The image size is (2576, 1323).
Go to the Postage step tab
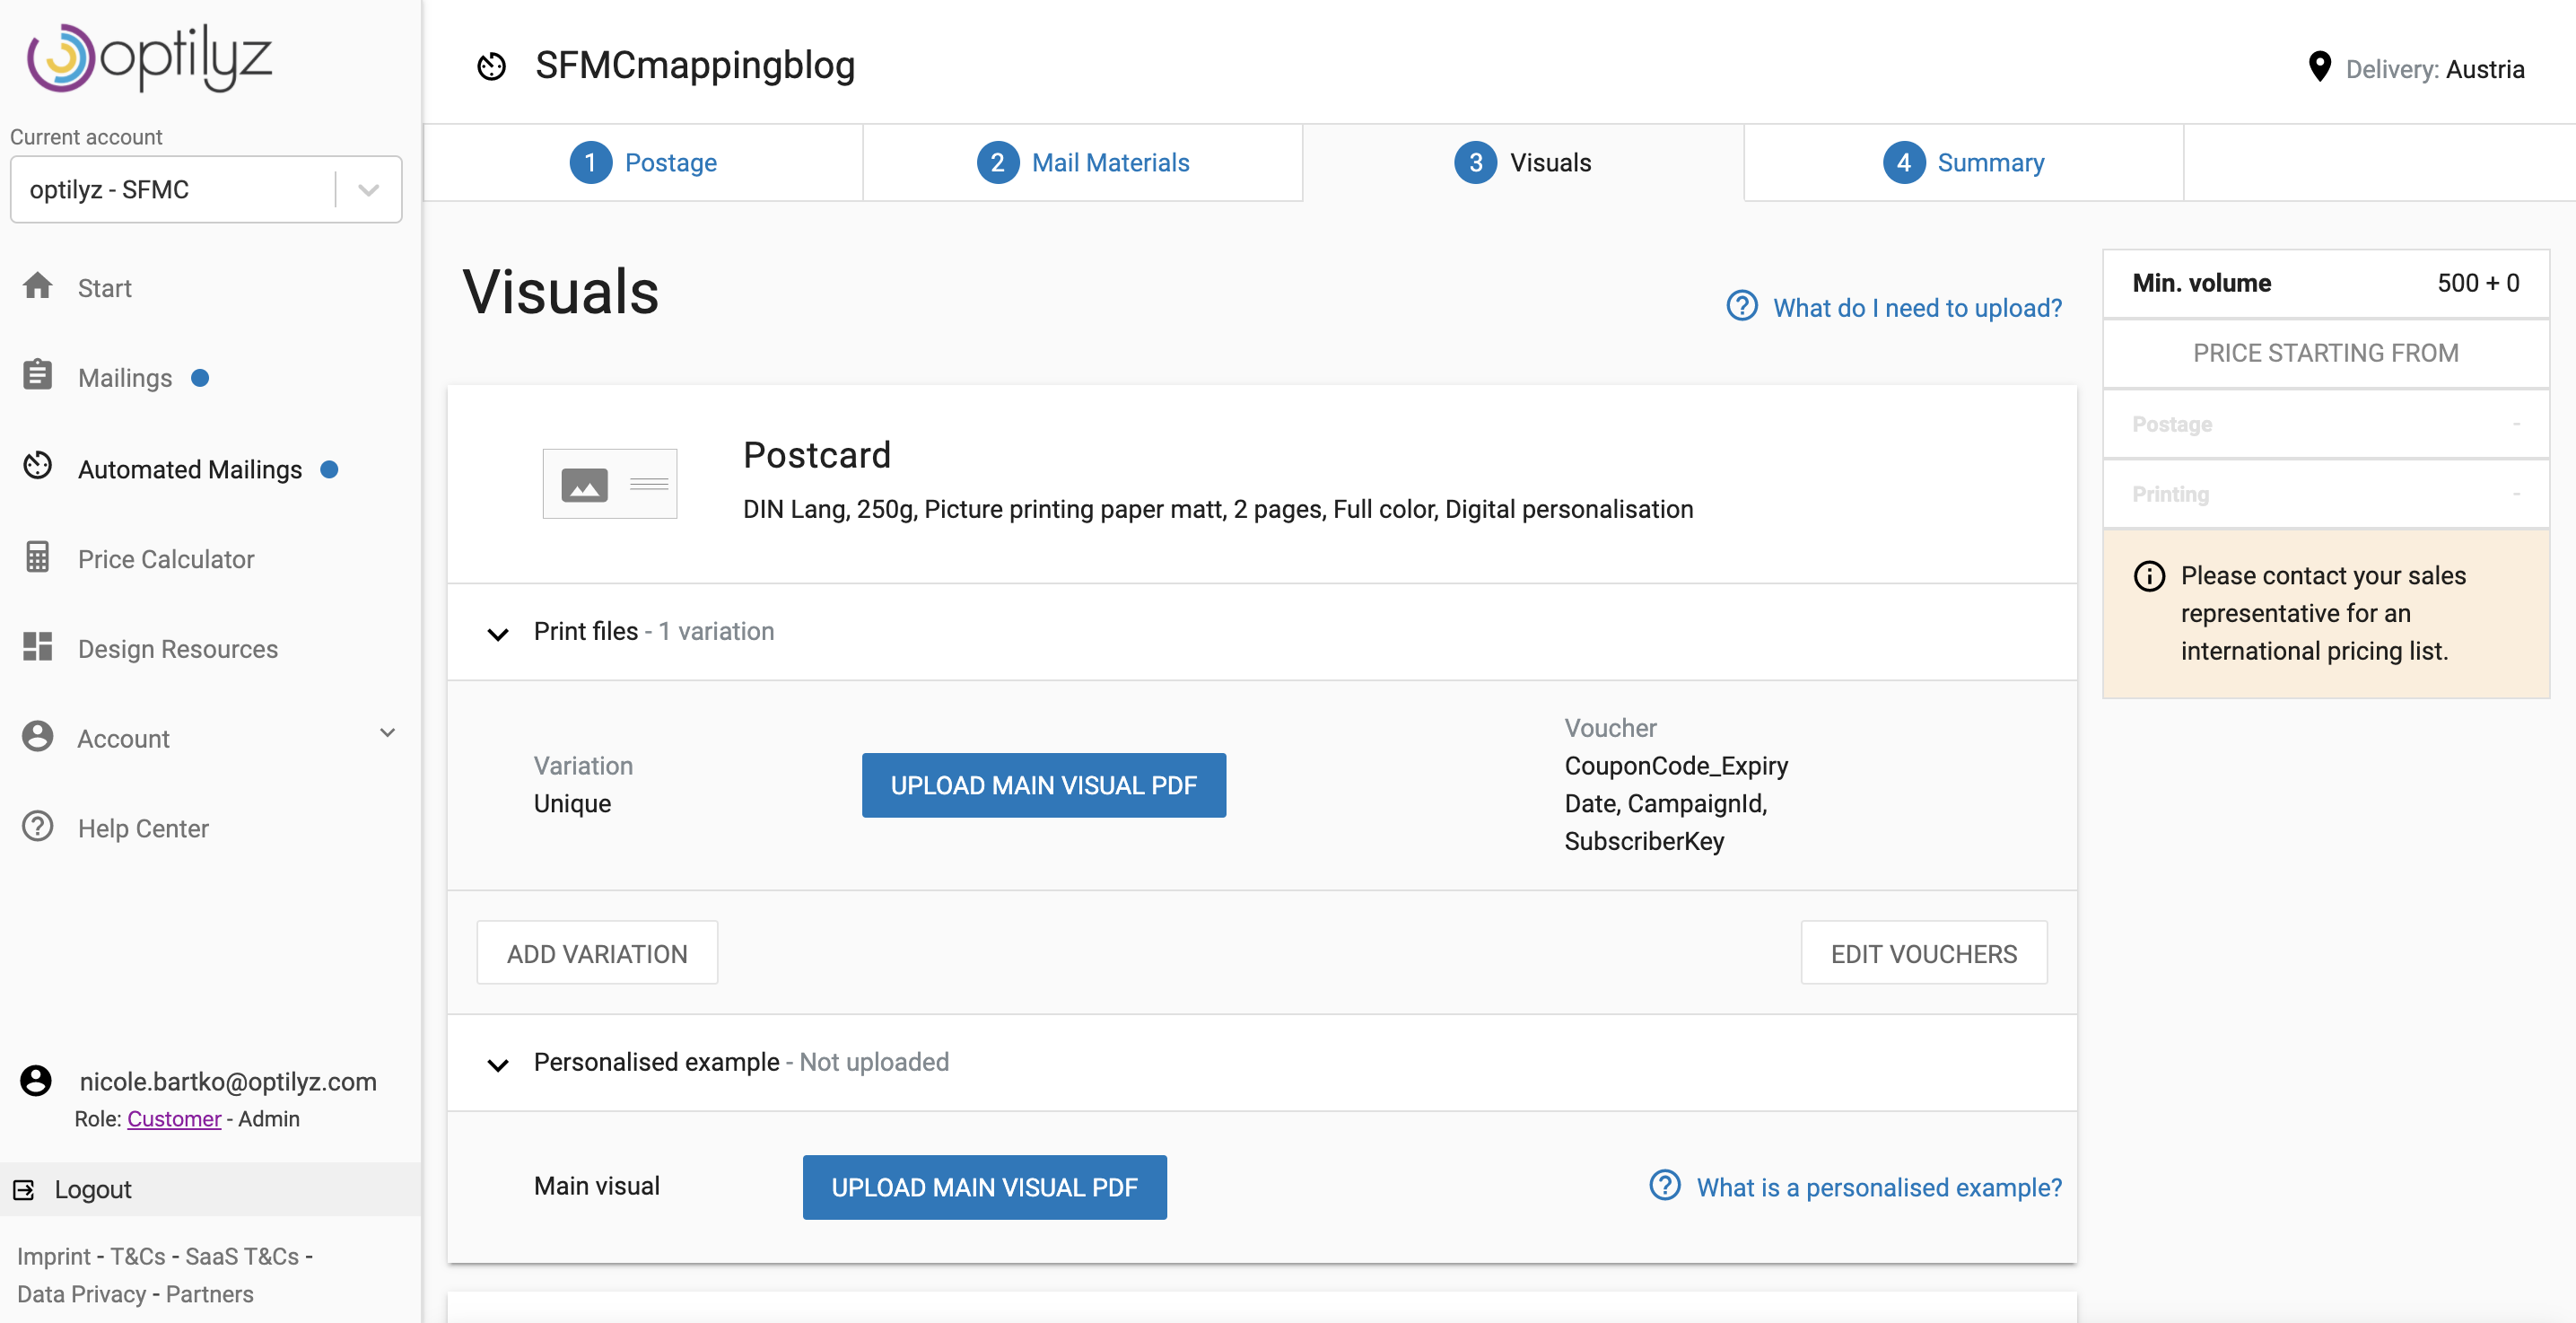pos(643,163)
